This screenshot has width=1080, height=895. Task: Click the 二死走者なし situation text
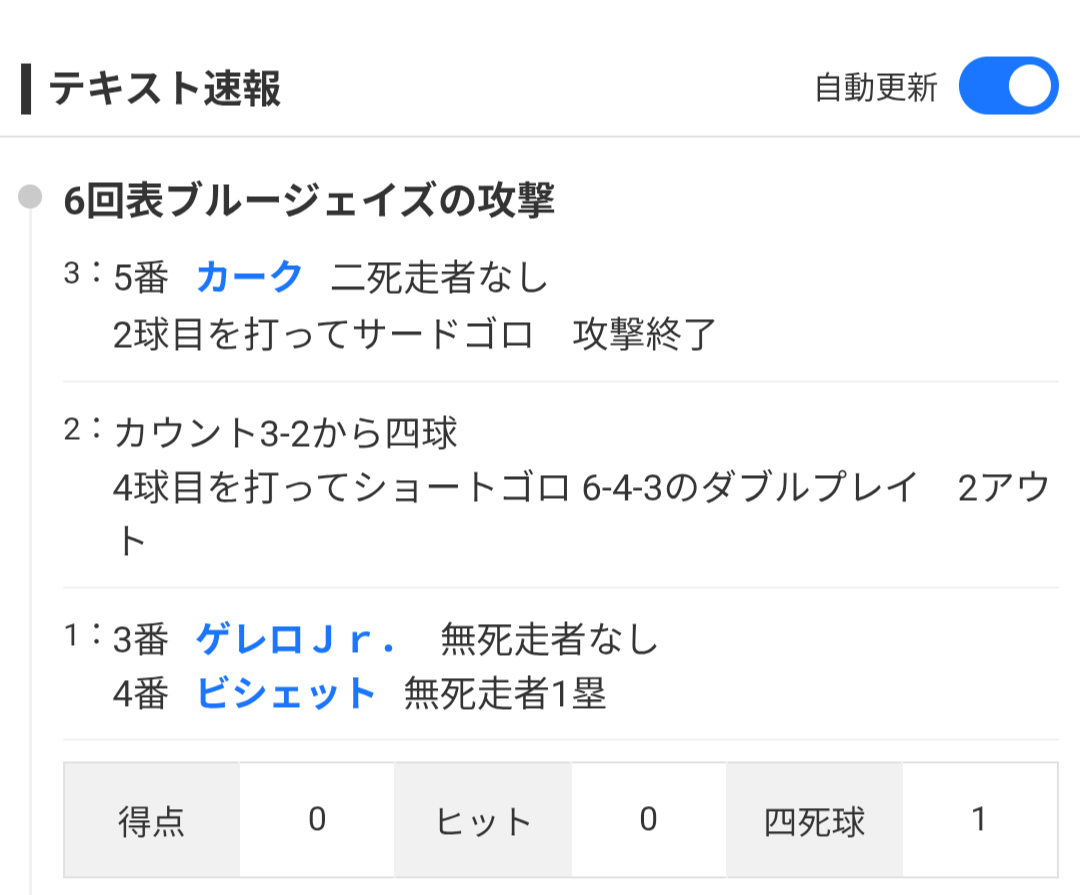[x=440, y=277]
